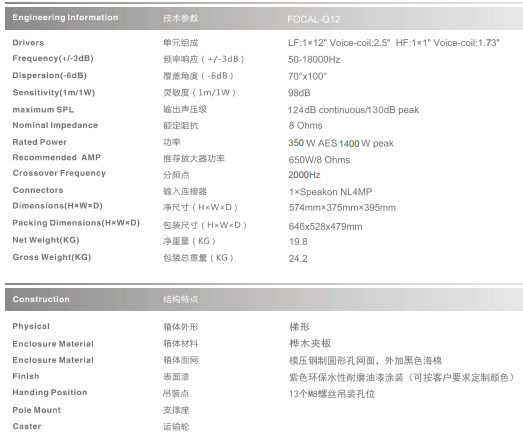The image size is (523, 436).
Task: Click the 'Nominal Impedance' label
Action: (55, 125)
